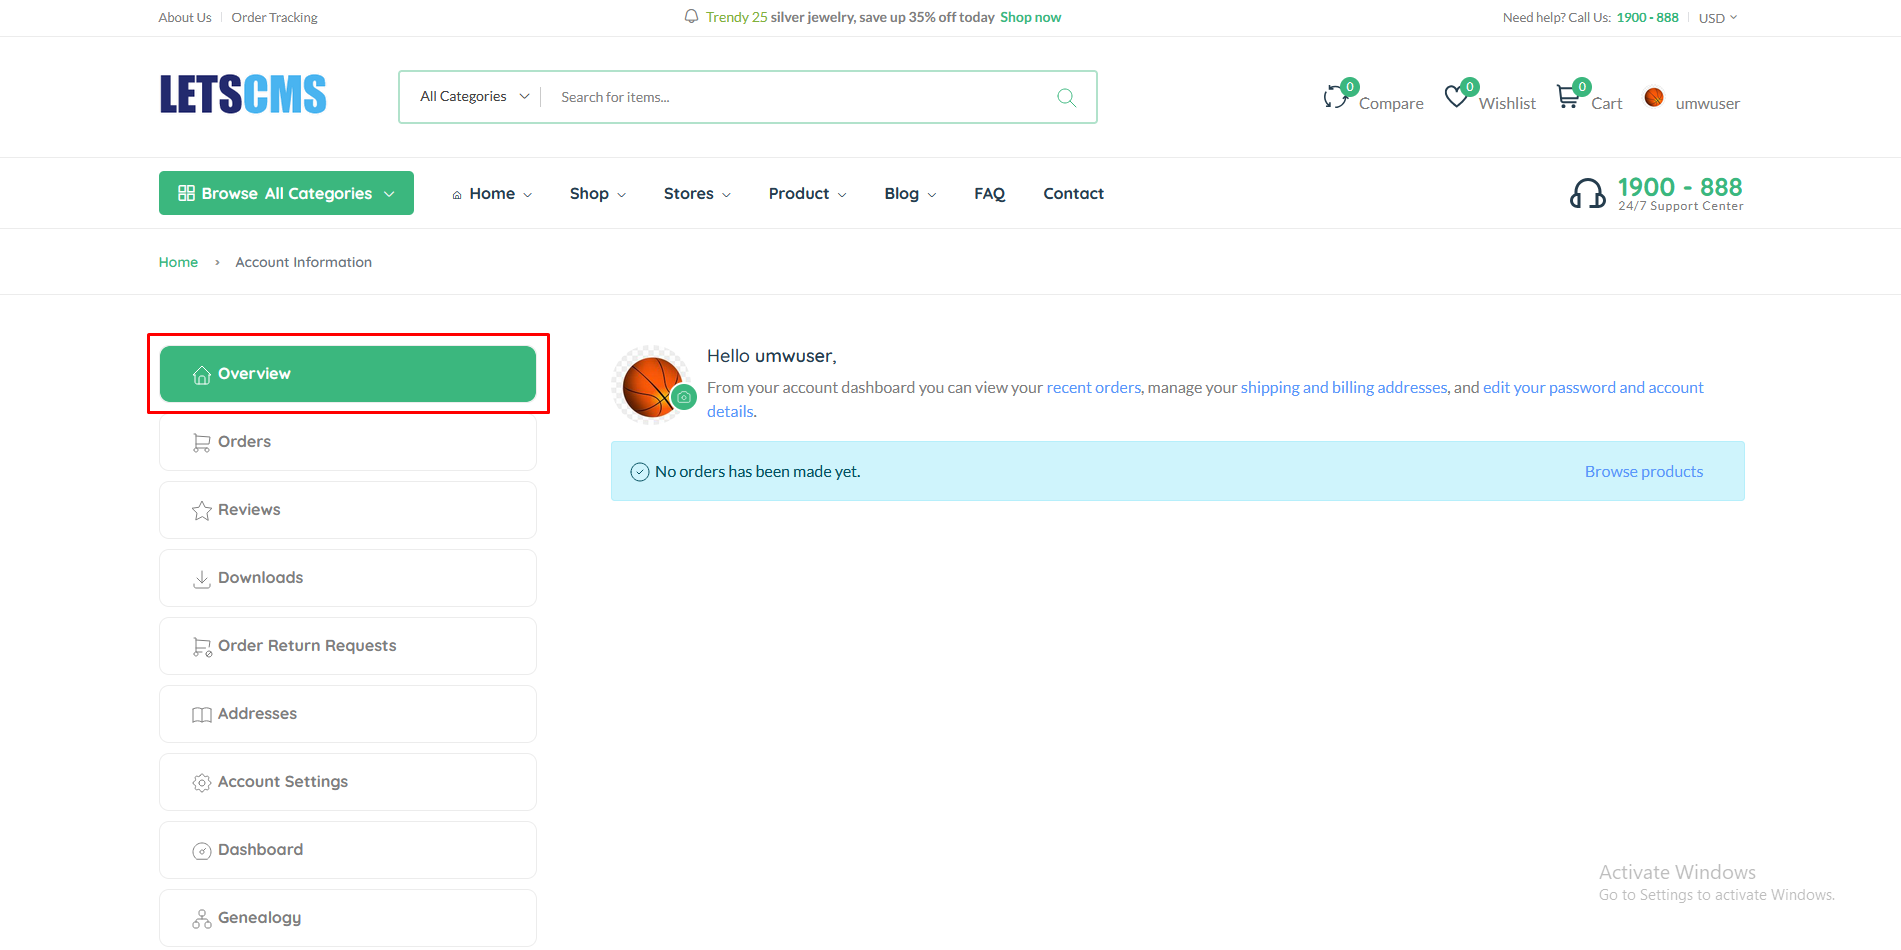Open the USD currency dropdown

click(x=1716, y=17)
